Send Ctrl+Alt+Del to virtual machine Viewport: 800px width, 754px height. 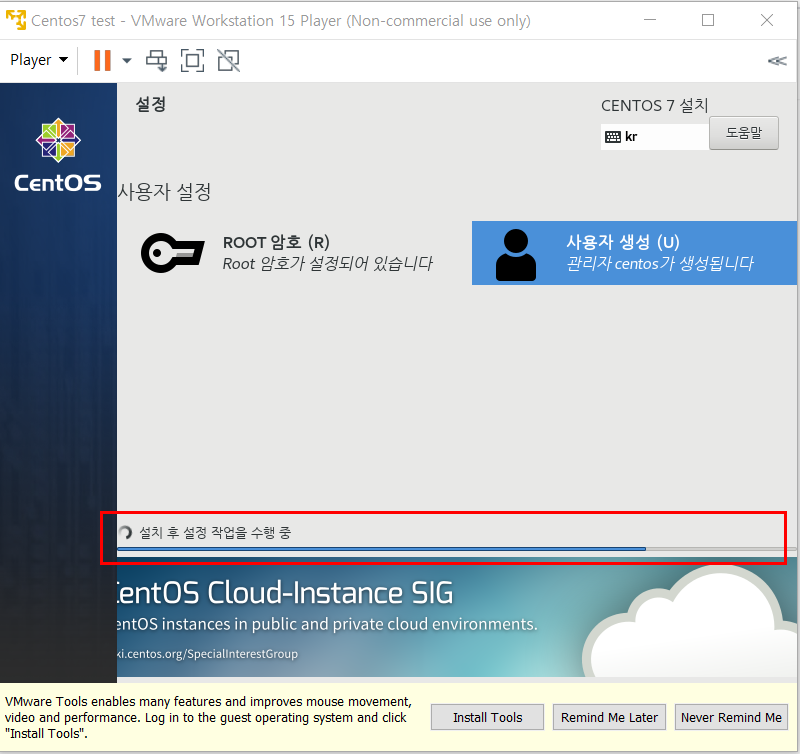pyautogui.click(x=157, y=60)
